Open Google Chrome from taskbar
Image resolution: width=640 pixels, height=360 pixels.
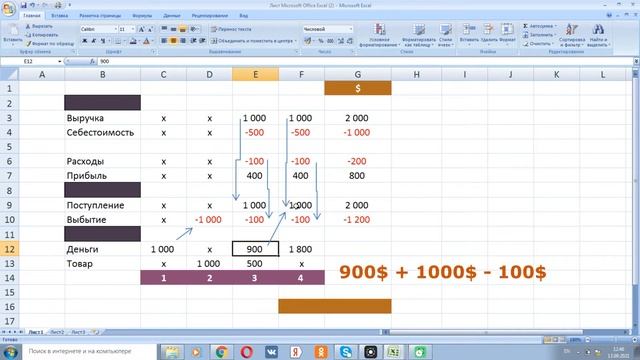click(x=222, y=351)
